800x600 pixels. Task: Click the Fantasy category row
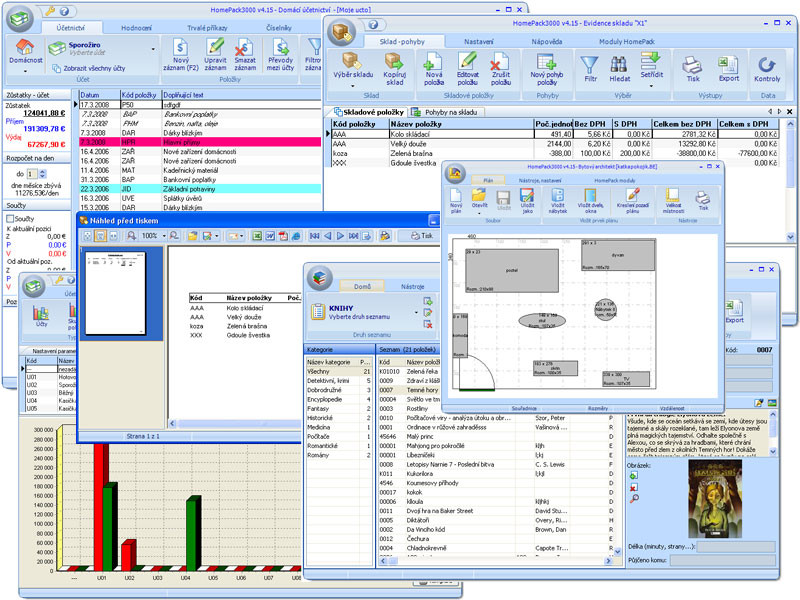tap(339, 409)
